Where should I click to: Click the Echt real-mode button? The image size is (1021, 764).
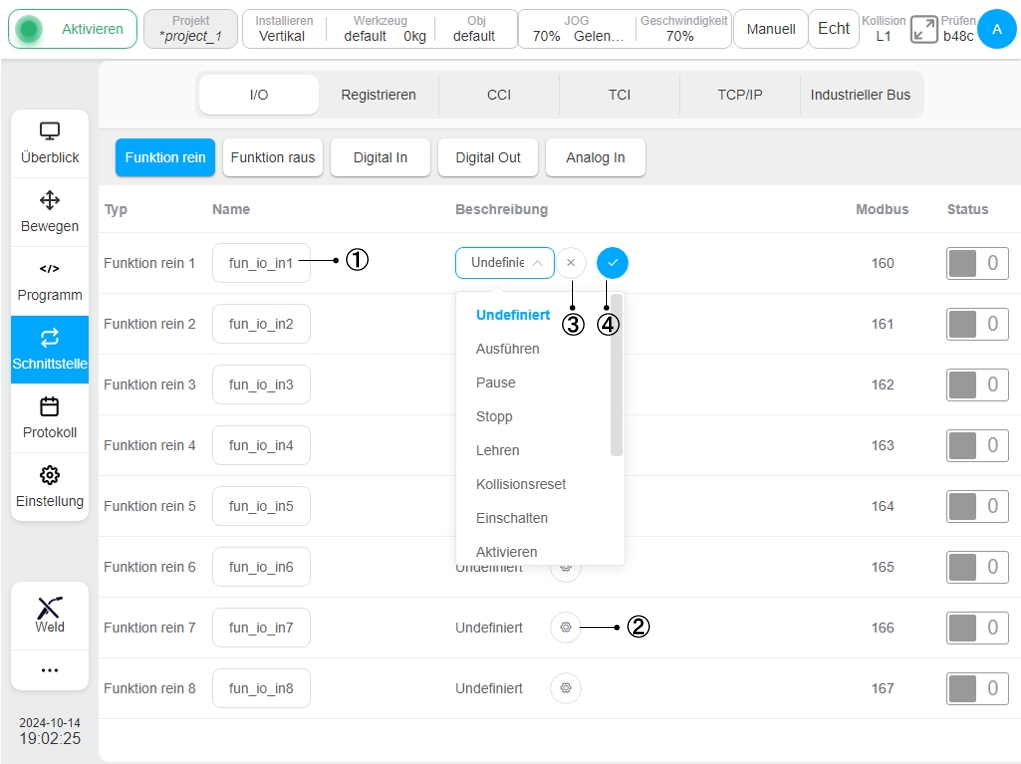(x=833, y=29)
